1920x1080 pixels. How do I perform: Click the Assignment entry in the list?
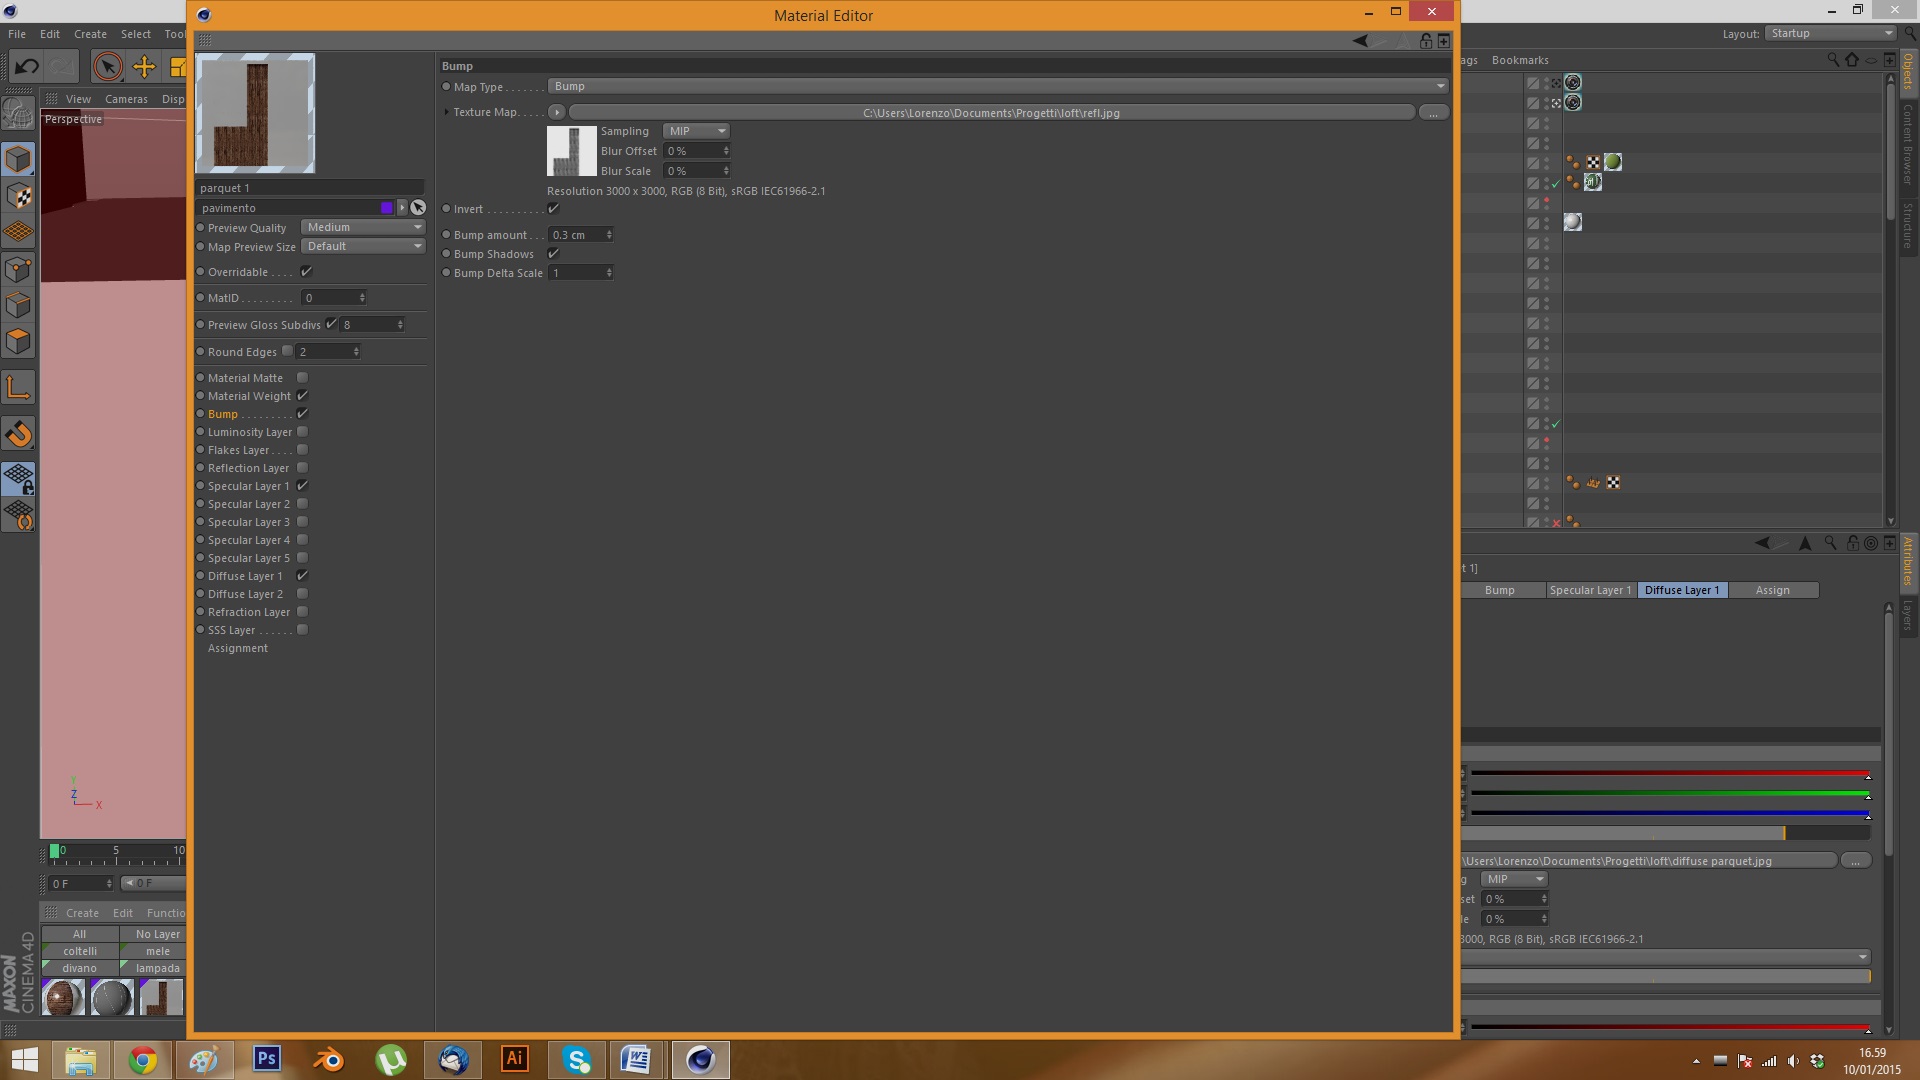pyautogui.click(x=238, y=648)
